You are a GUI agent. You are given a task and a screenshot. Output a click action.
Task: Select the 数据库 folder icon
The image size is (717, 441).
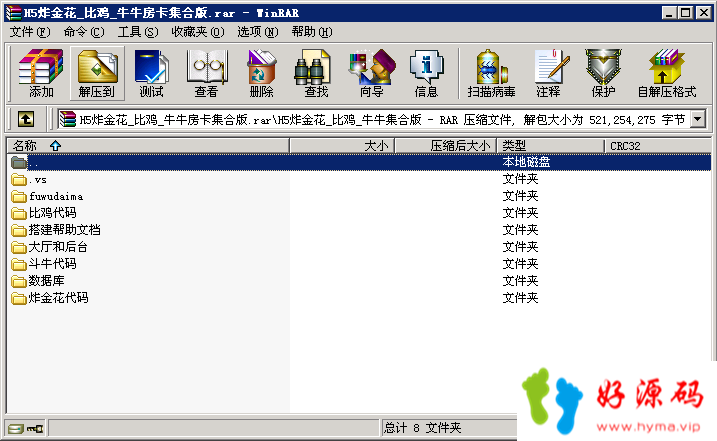[x=19, y=281]
